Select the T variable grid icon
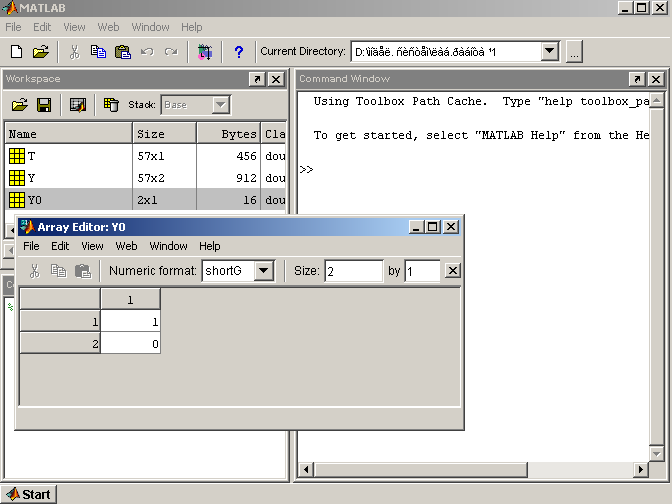 (17, 156)
